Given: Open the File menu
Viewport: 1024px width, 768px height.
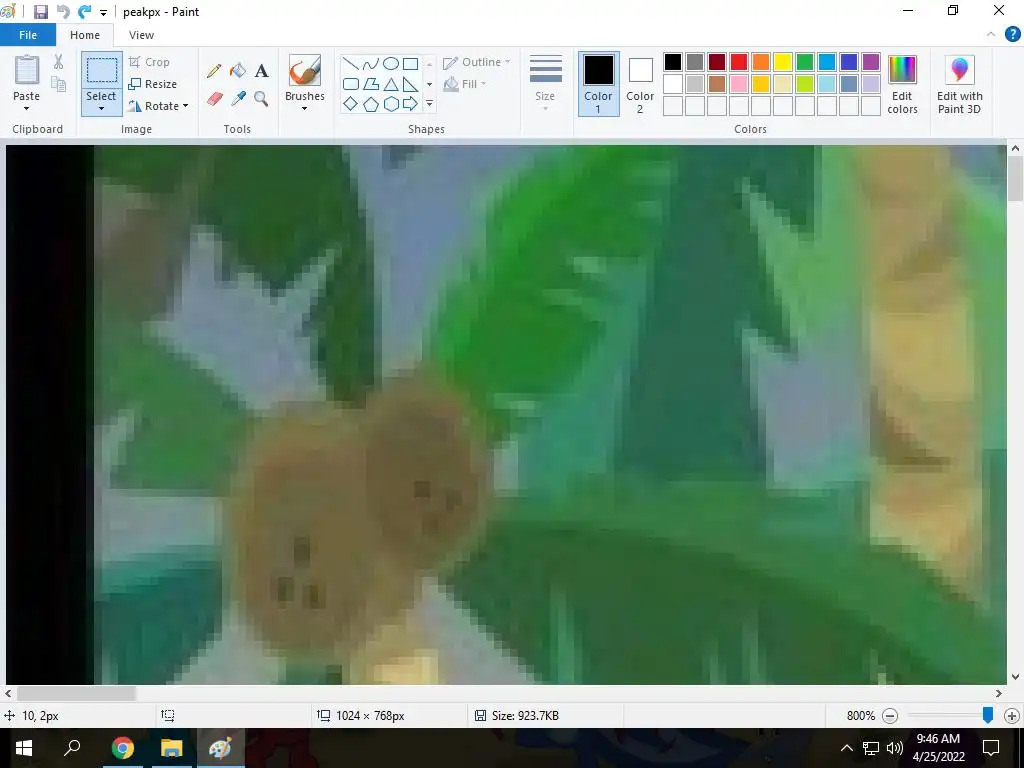Looking at the screenshot, I should [x=28, y=35].
